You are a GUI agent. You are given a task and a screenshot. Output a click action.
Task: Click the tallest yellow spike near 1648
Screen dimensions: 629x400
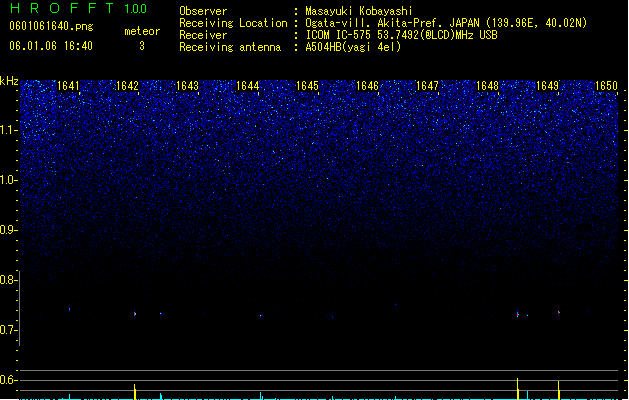click(x=517, y=388)
